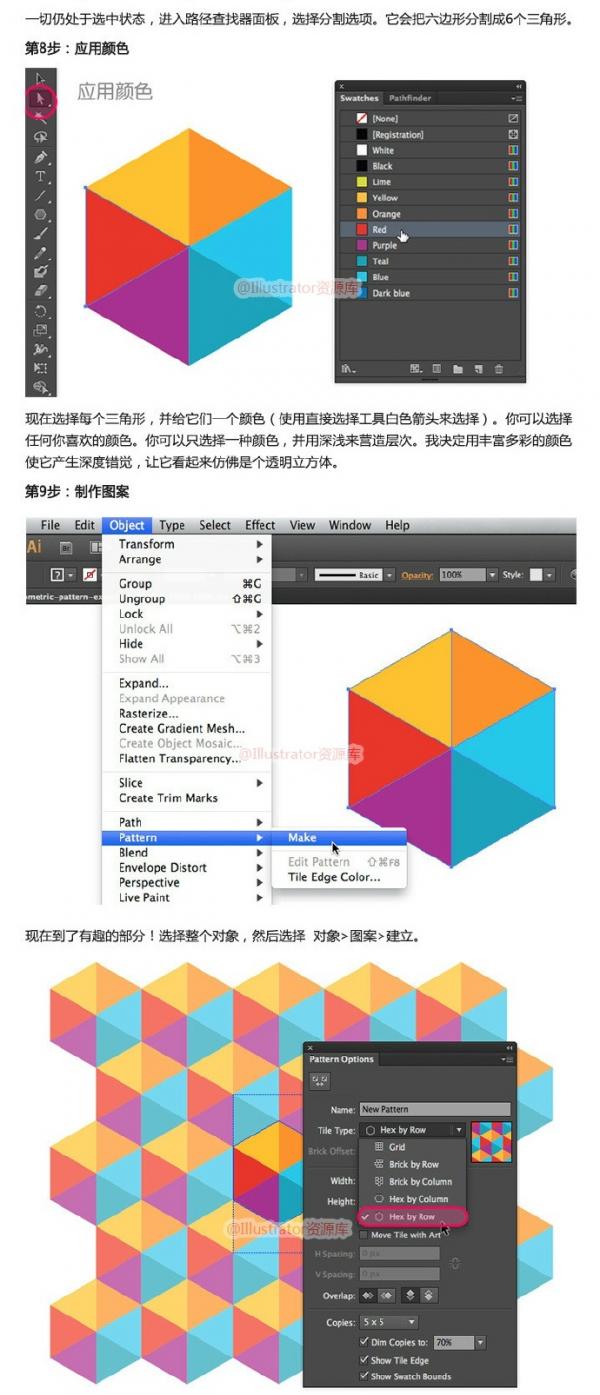Select the Direct Selection white arrow tool
This screenshot has height=1395, width=600.
pyautogui.click(x=41, y=98)
